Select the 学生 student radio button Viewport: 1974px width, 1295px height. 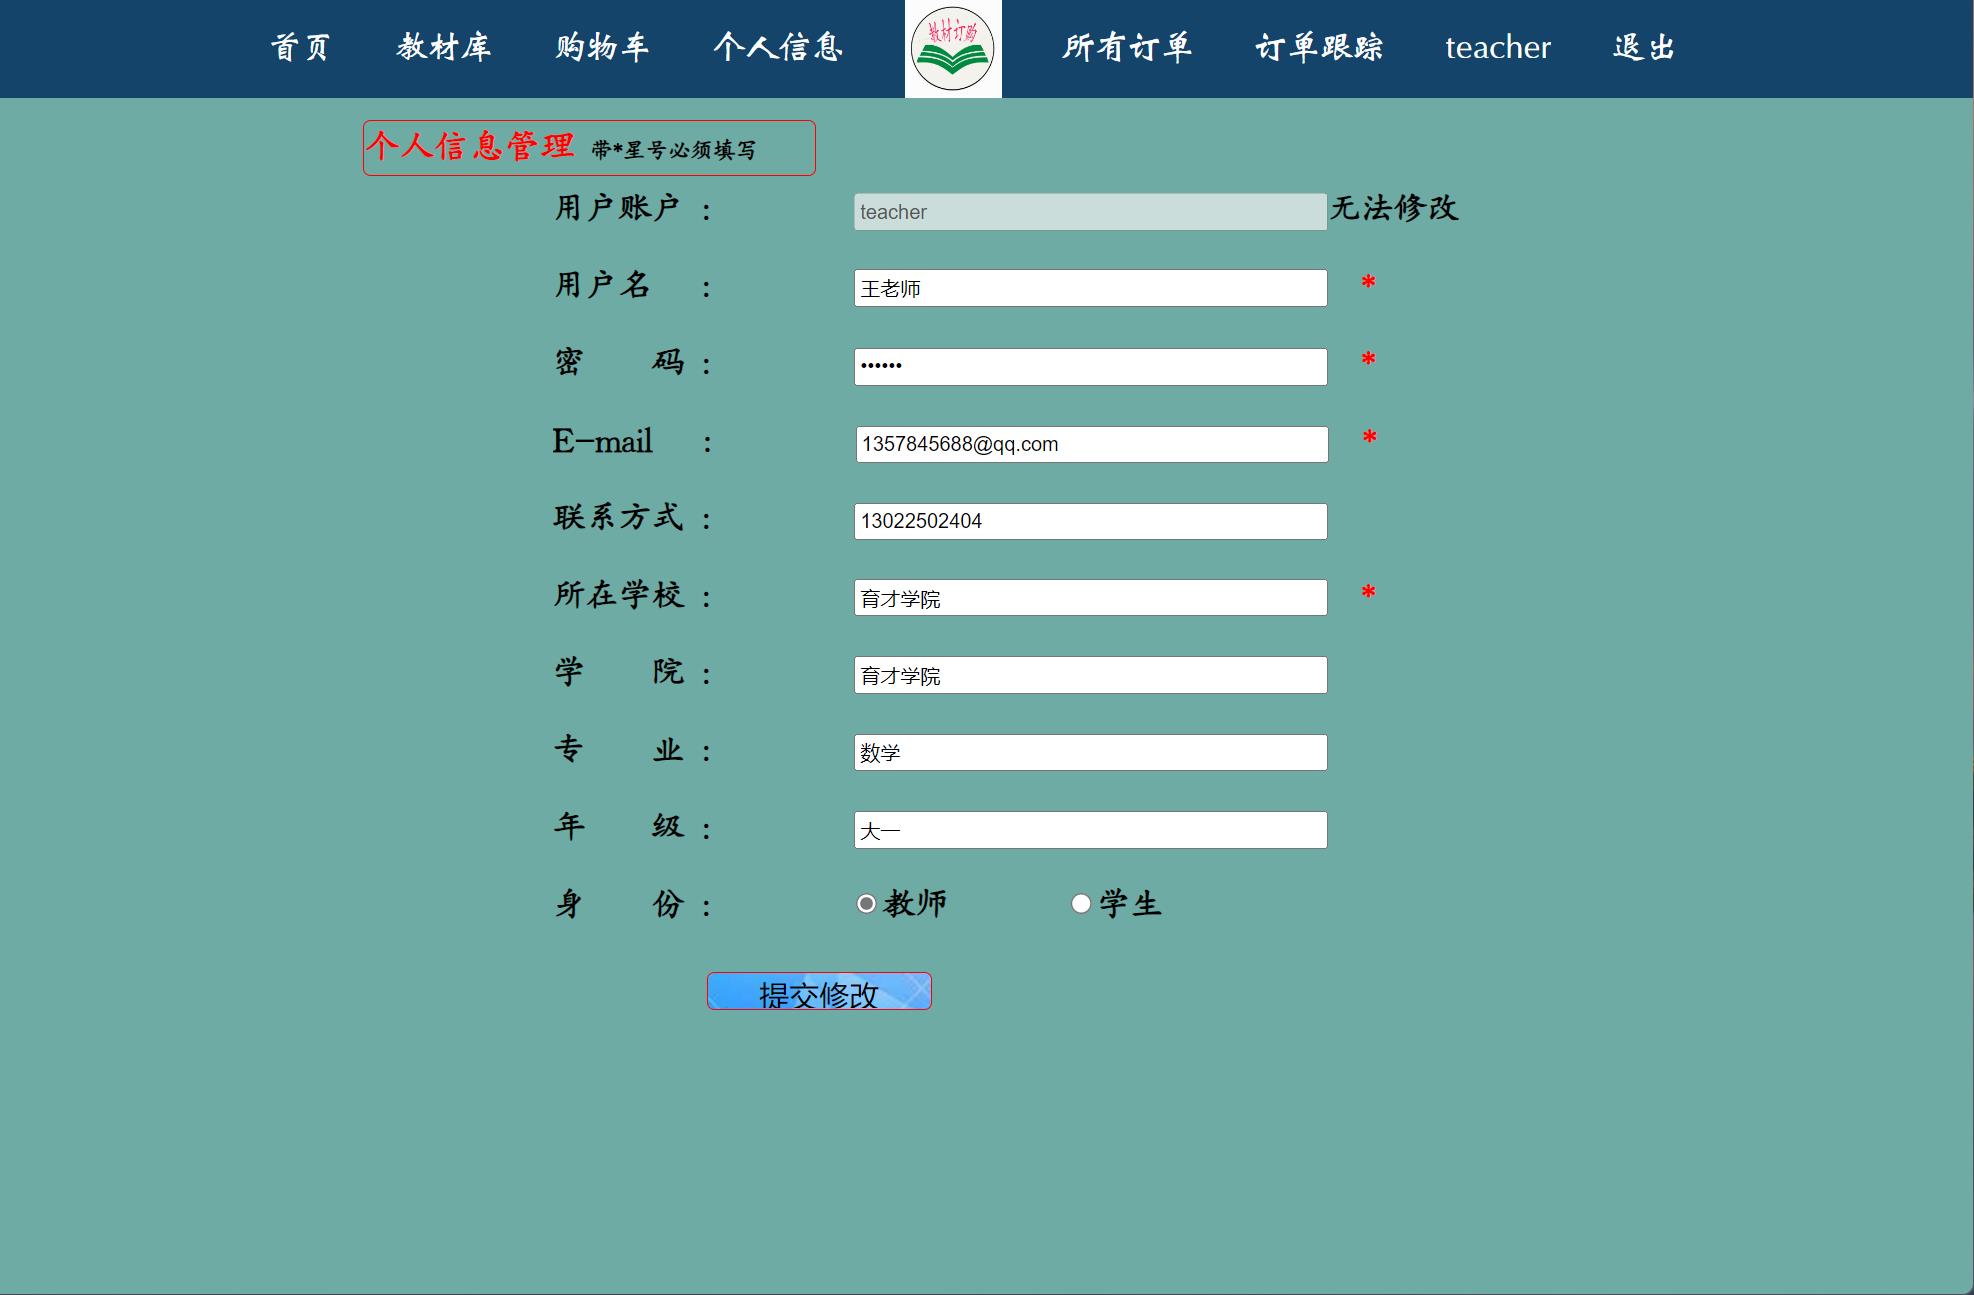coord(1080,903)
